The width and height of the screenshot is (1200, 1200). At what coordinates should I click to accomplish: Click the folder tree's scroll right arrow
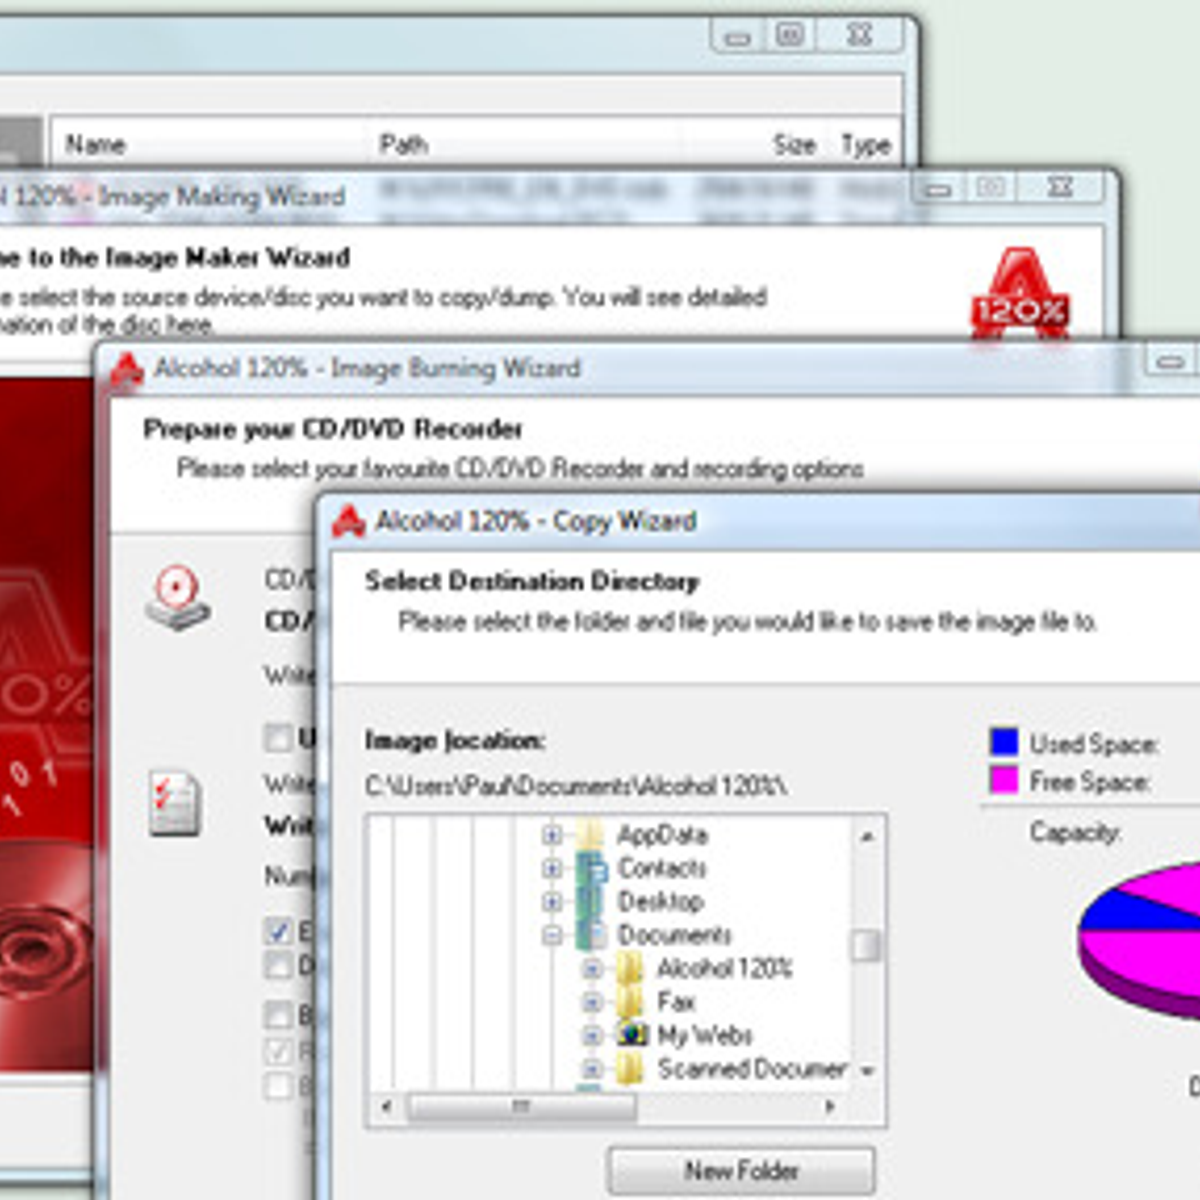point(830,1107)
